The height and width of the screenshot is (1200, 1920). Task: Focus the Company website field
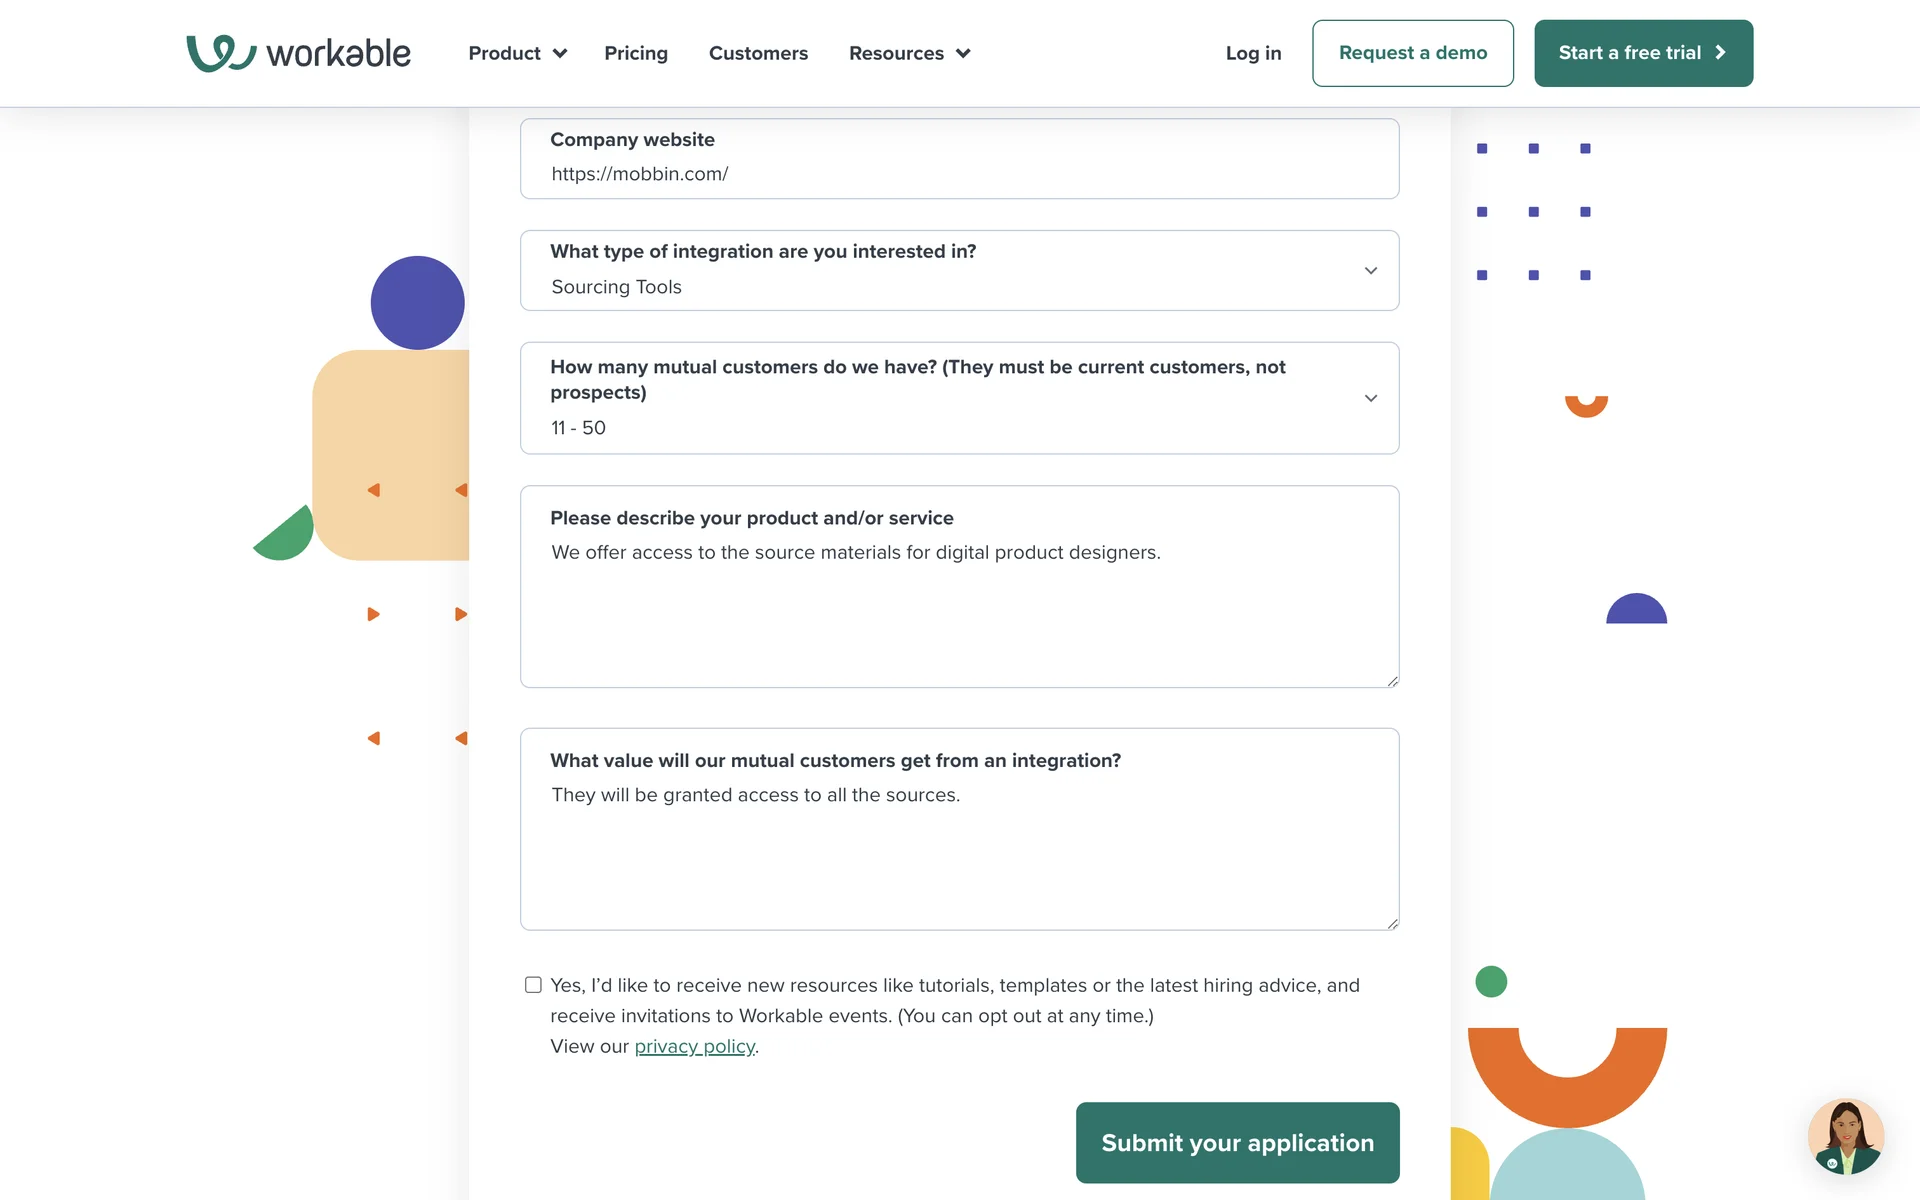pyautogui.click(x=958, y=174)
